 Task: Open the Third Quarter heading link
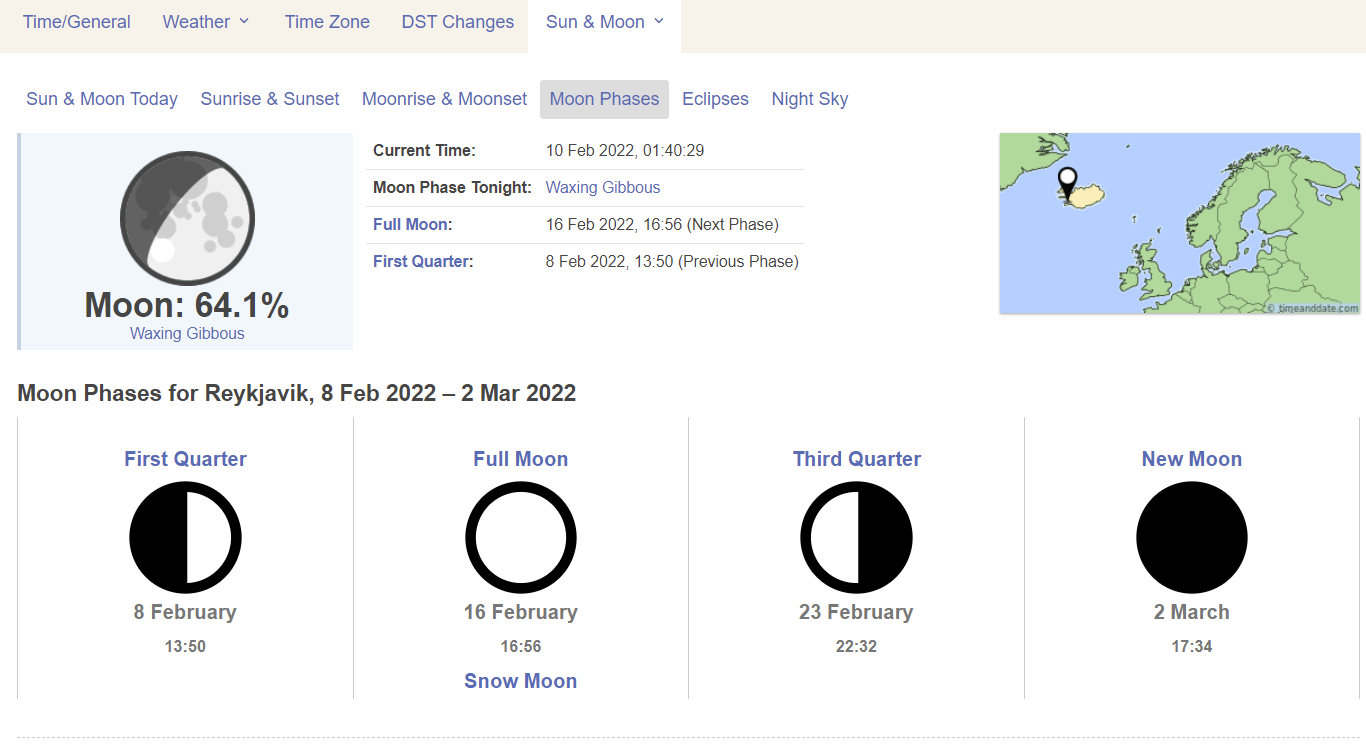pos(857,459)
